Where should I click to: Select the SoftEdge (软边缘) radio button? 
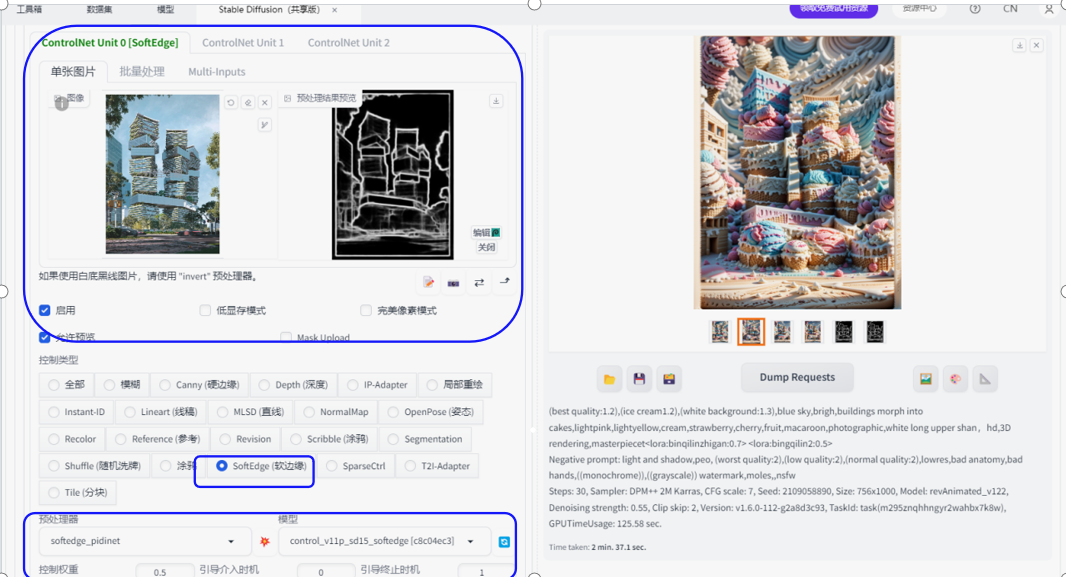[x=222, y=466]
